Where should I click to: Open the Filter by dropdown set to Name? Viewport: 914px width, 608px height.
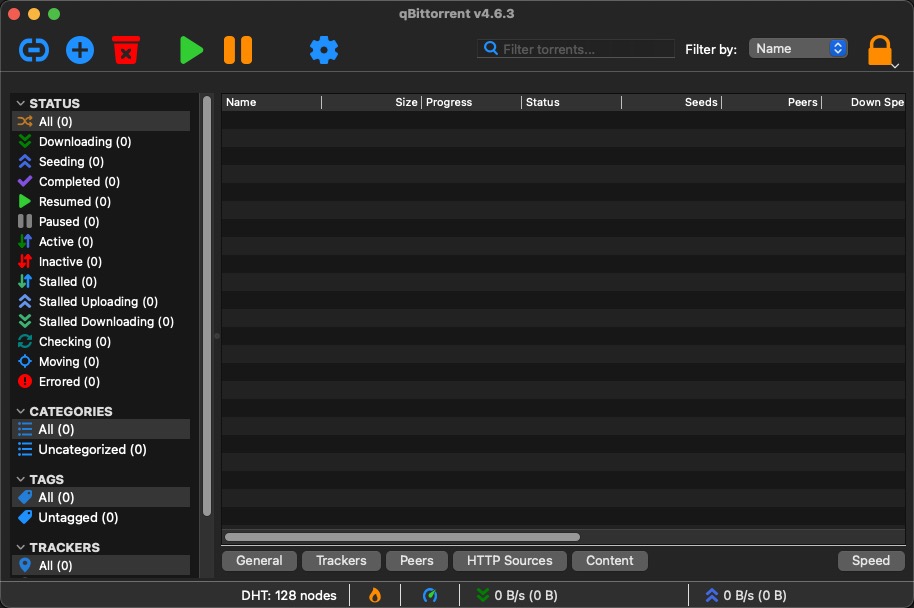pos(797,48)
